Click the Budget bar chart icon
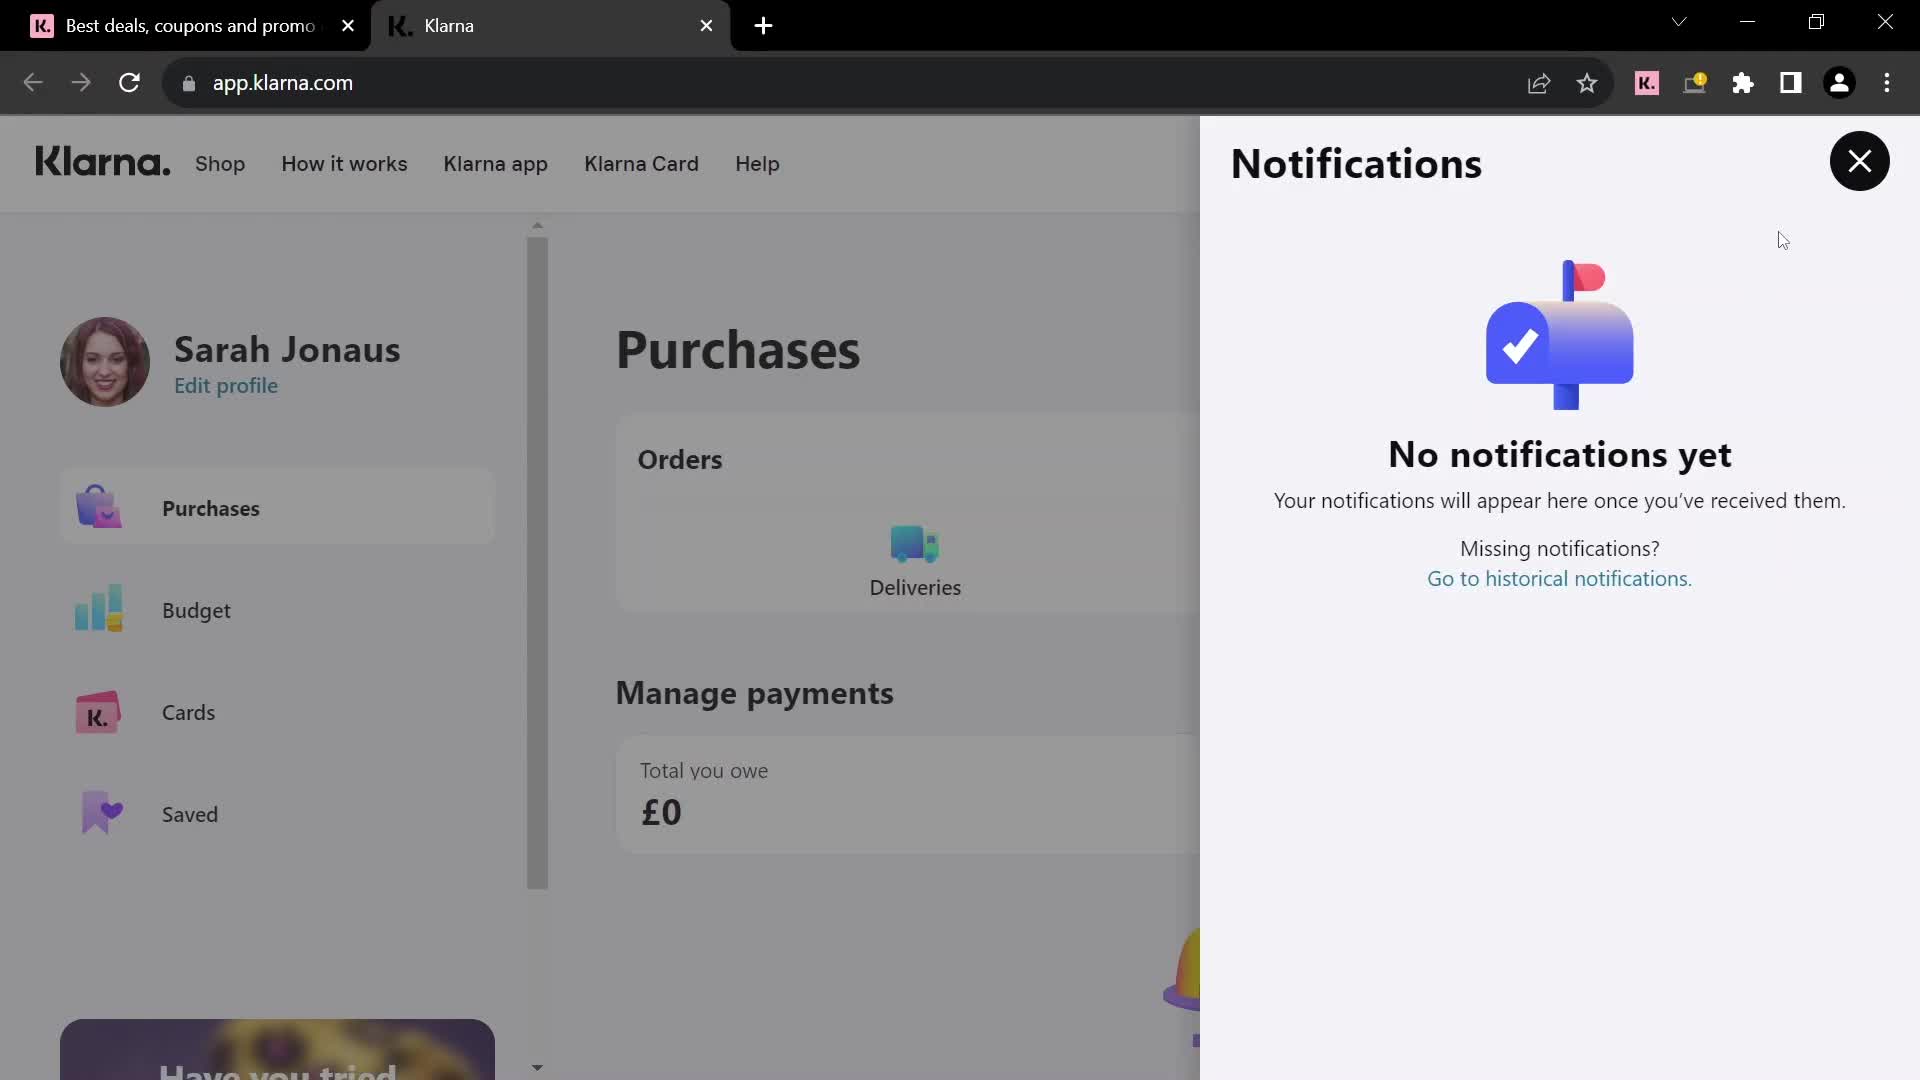1920x1080 pixels. 98,609
